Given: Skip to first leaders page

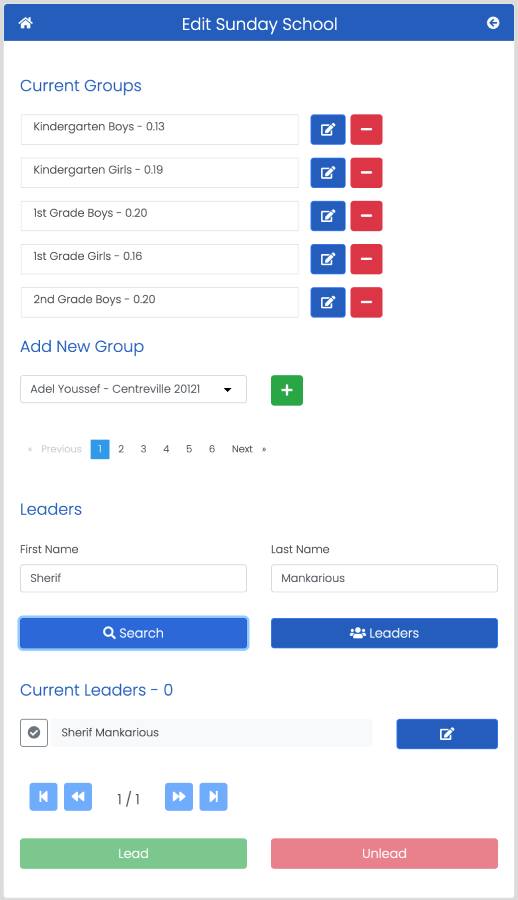Looking at the screenshot, I should 44,797.
